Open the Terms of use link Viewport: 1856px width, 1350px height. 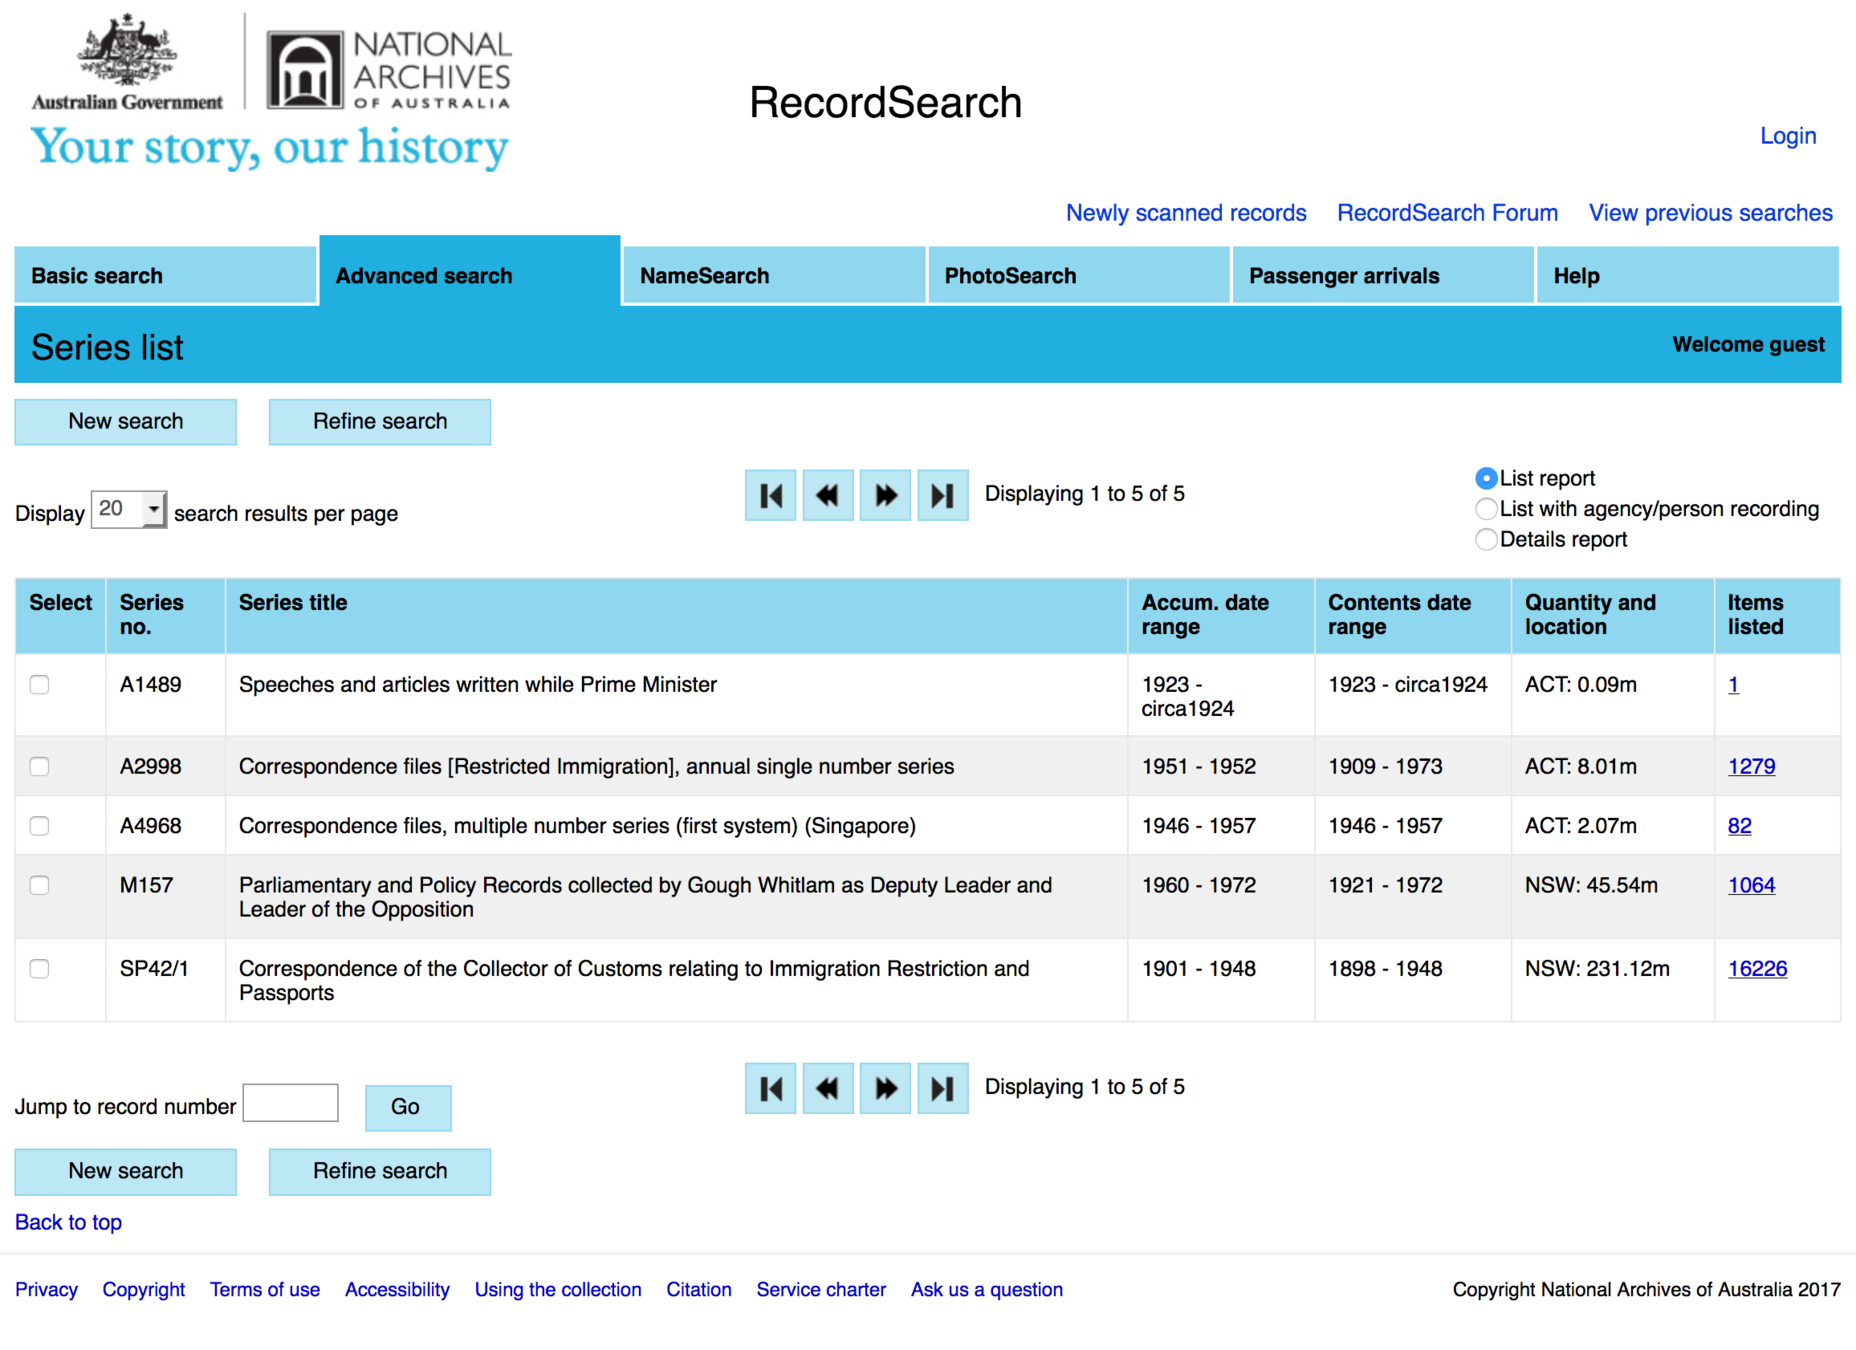point(265,1290)
